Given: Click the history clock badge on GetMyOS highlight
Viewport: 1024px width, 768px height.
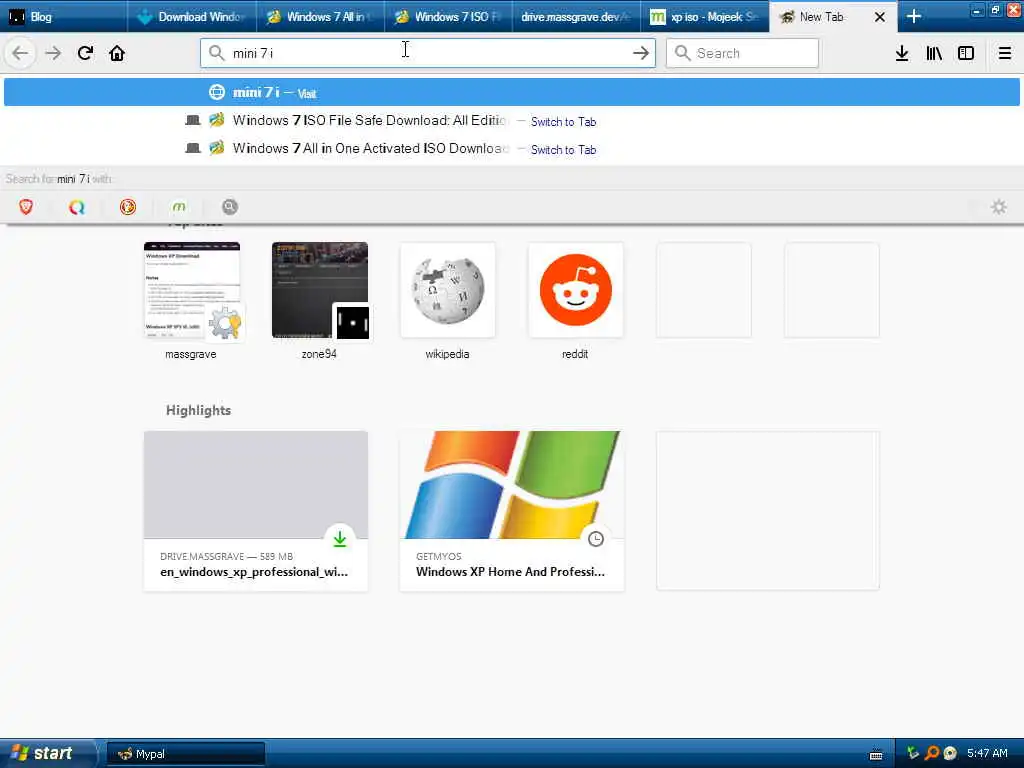Looking at the screenshot, I should 596,539.
